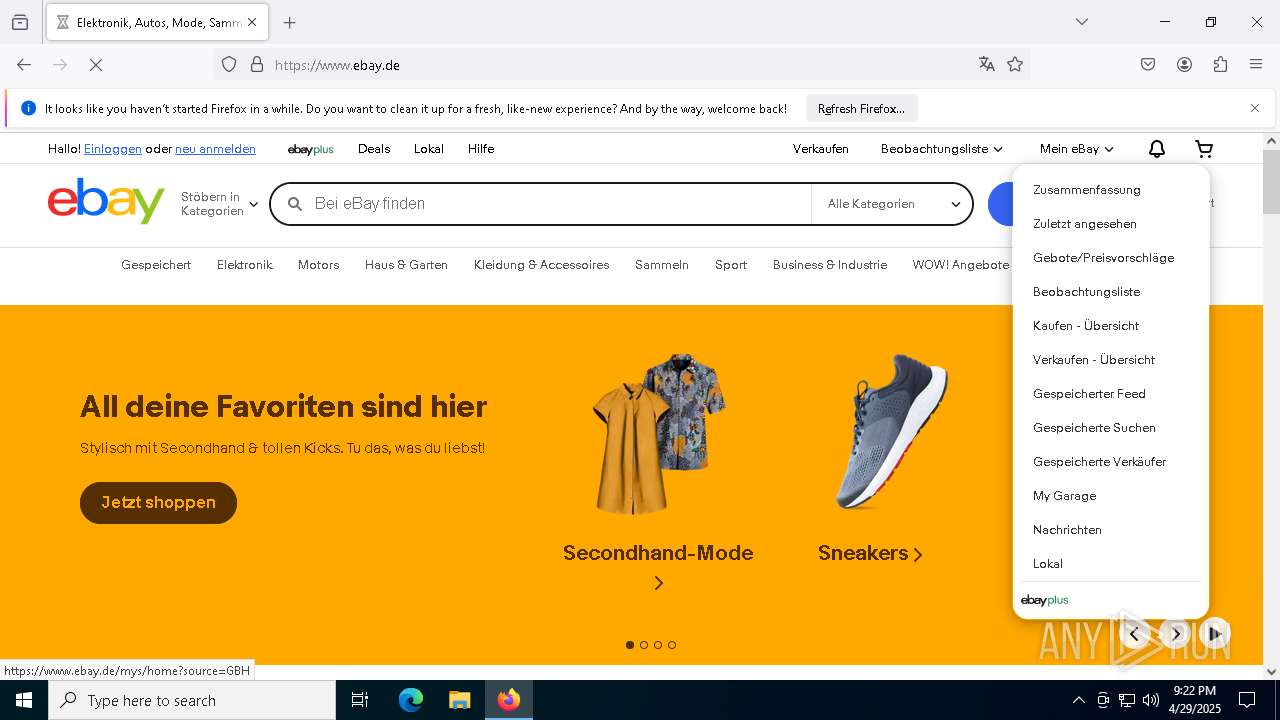
Task: Open Deals in top navigation
Action: pos(374,149)
